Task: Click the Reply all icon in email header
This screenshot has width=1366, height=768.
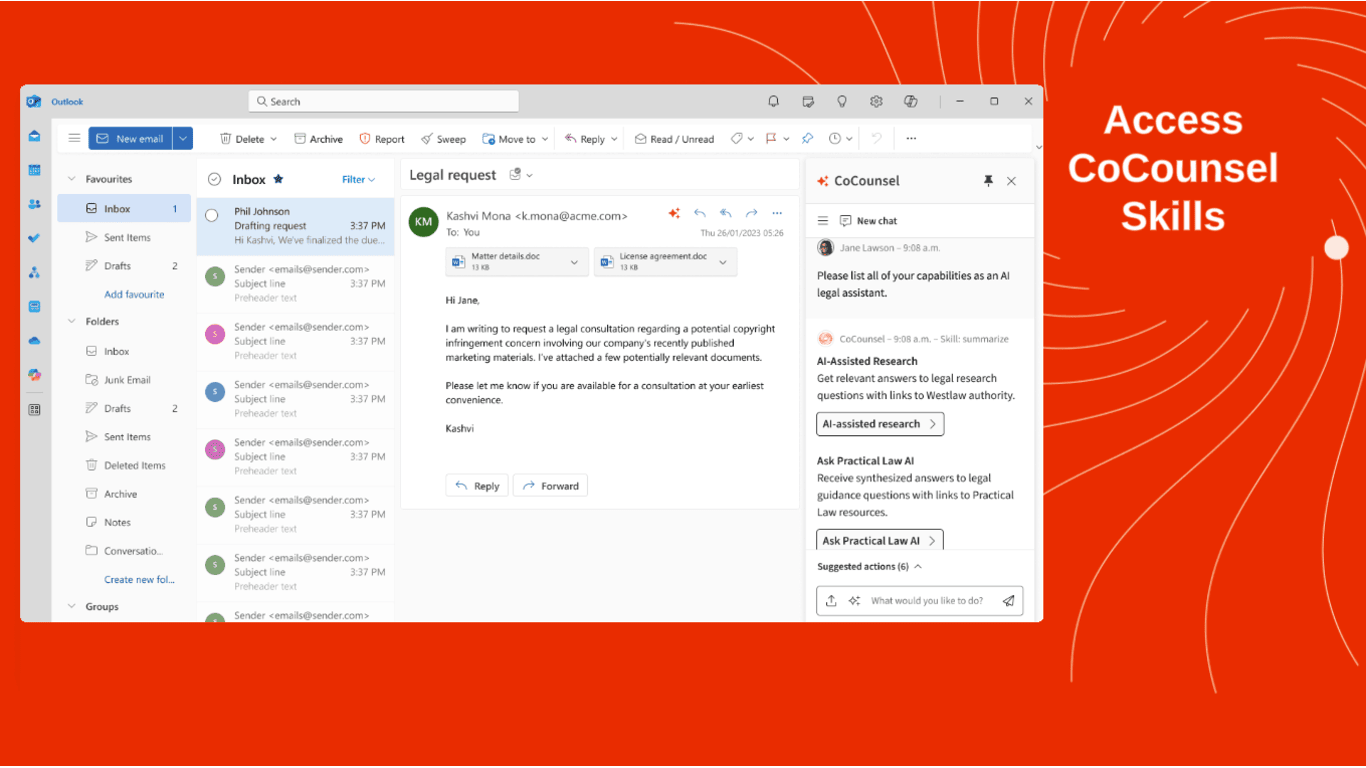Action: pos(726,213)
